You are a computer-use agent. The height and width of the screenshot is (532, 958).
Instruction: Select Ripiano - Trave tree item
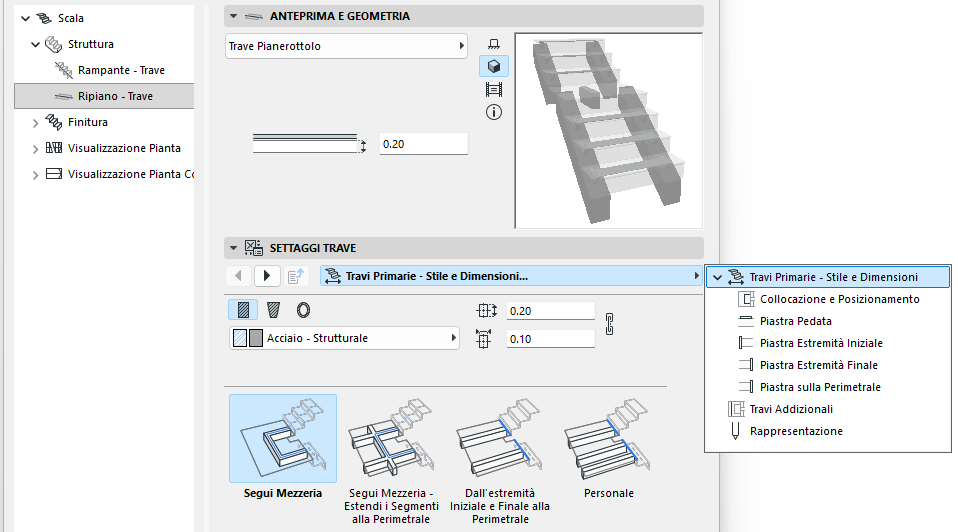point(104,96)
